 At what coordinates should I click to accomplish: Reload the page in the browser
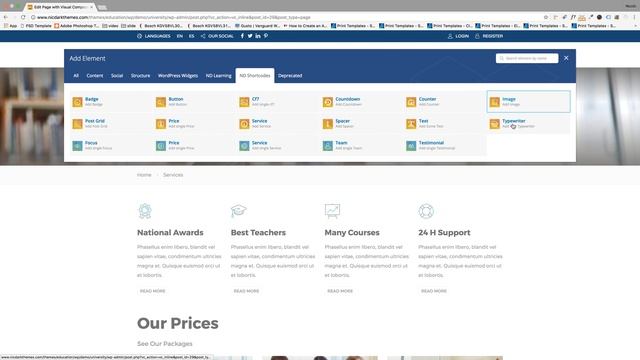click(23, 17)
